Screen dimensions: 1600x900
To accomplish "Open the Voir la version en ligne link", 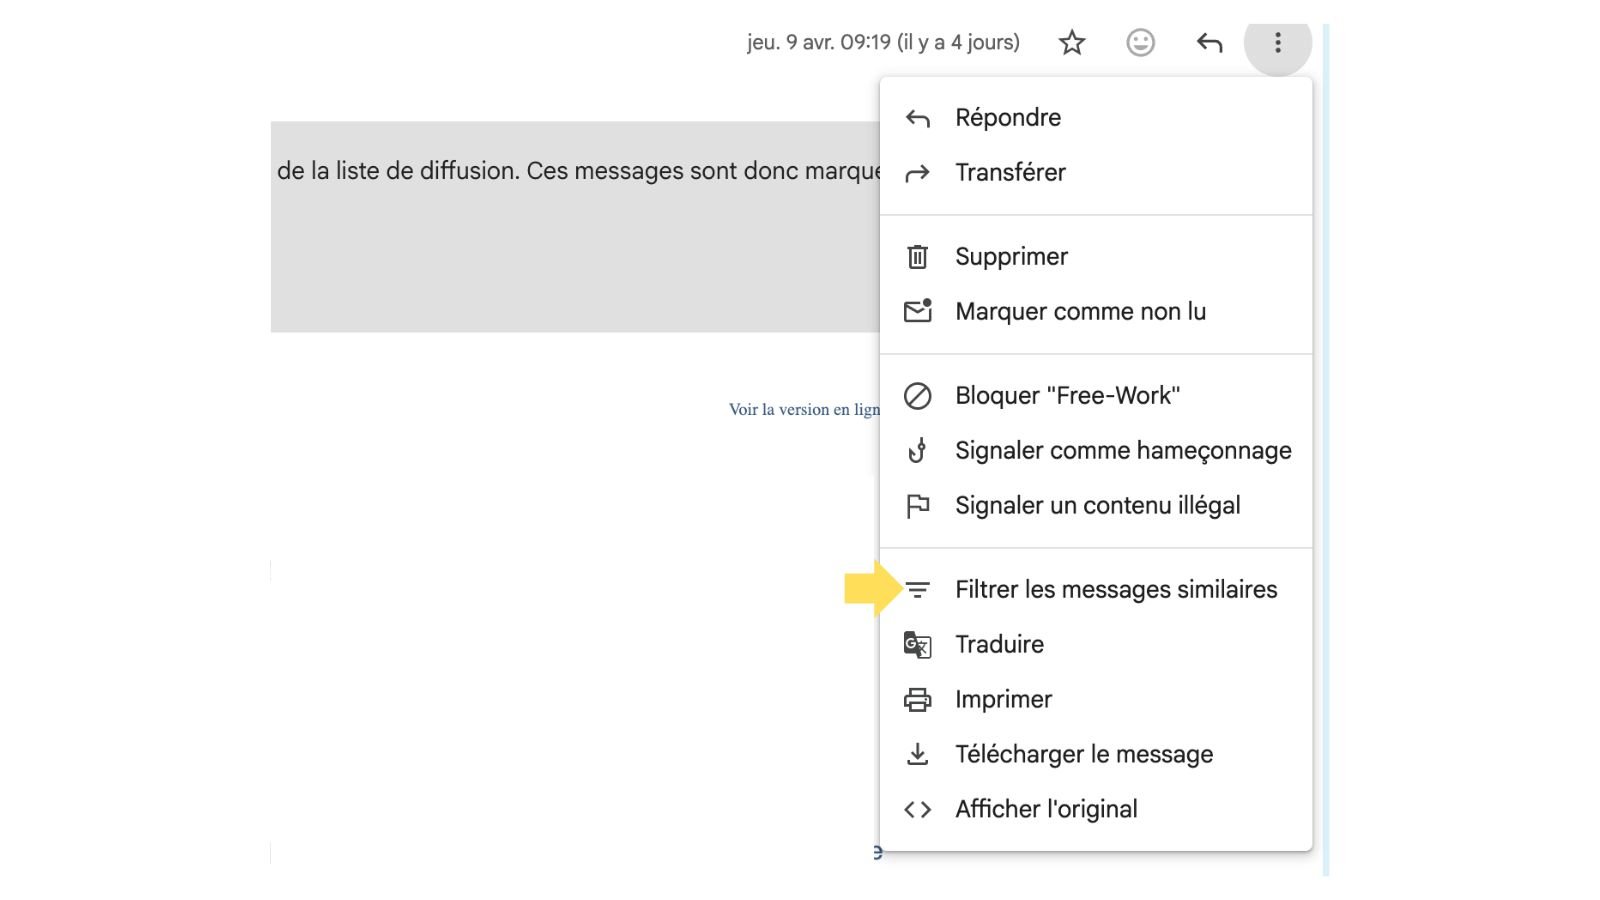I will pyautogui.click(x=804, y=410).
